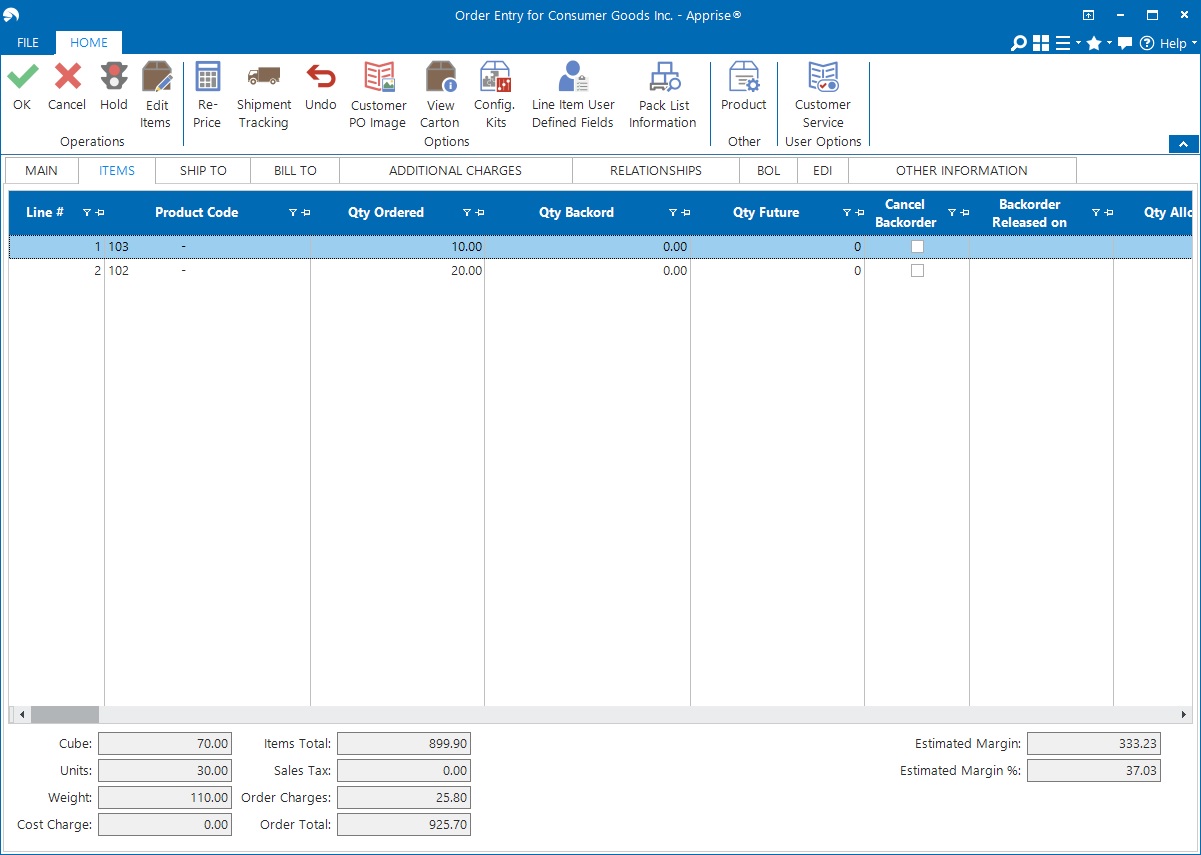Toggle the pin icon on Qty Backord column
This screenshot has height=855, width=1201.
[686, 213]
